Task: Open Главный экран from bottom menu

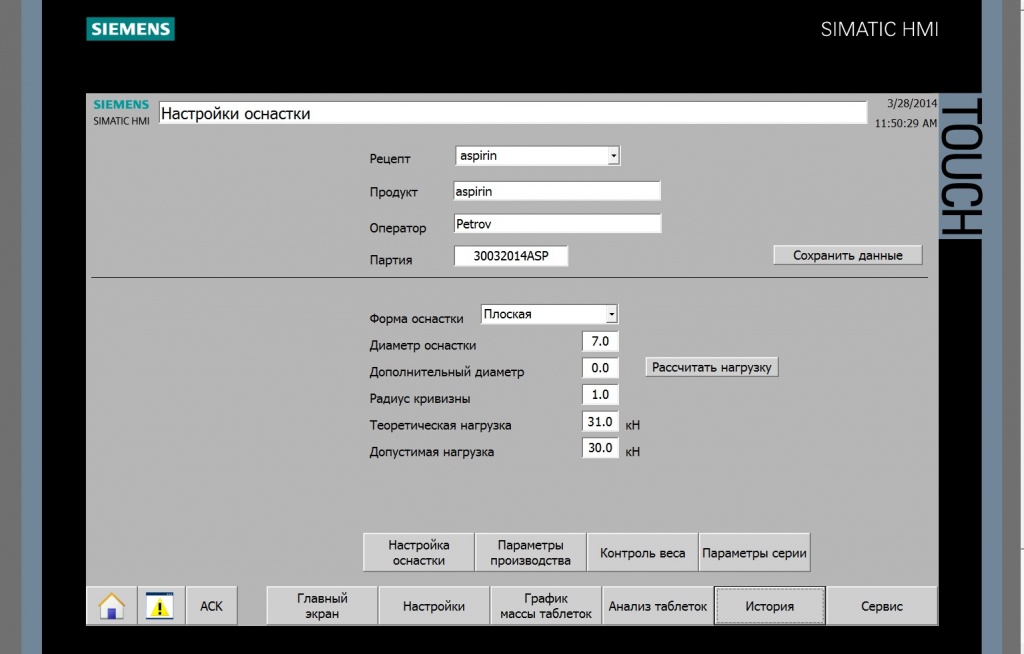Action: pos(322,606)
